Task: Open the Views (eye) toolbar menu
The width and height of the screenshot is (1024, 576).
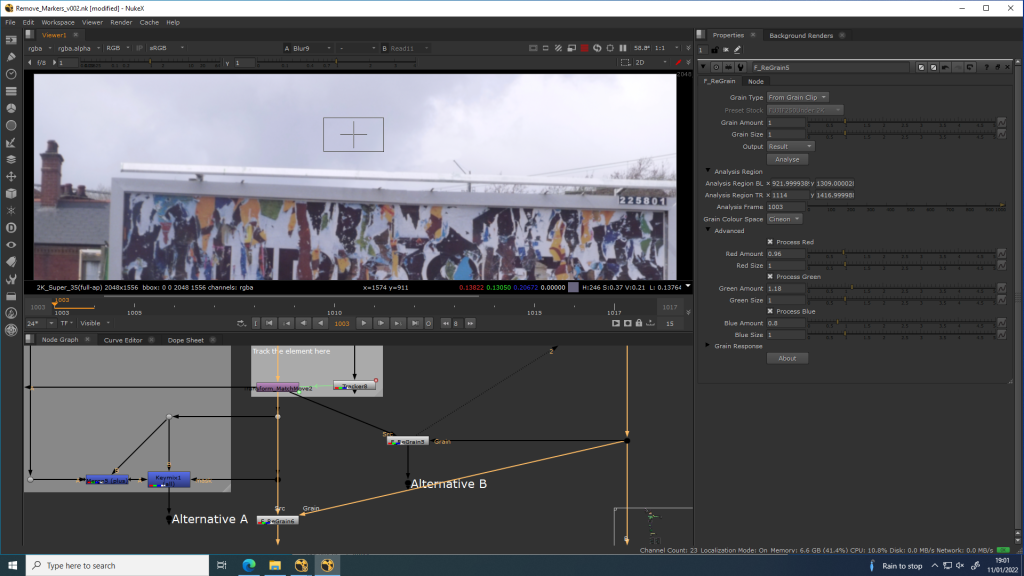Action: coord(10,245)
